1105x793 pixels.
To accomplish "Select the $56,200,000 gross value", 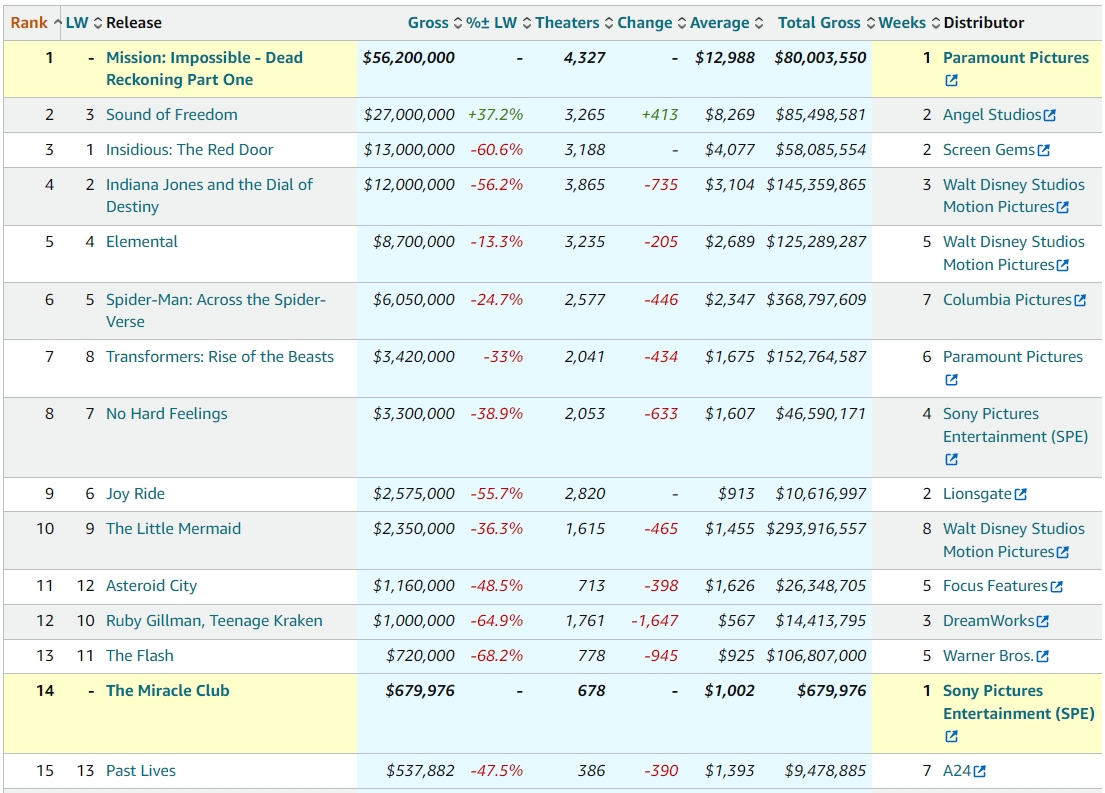I will click(409, 58).
